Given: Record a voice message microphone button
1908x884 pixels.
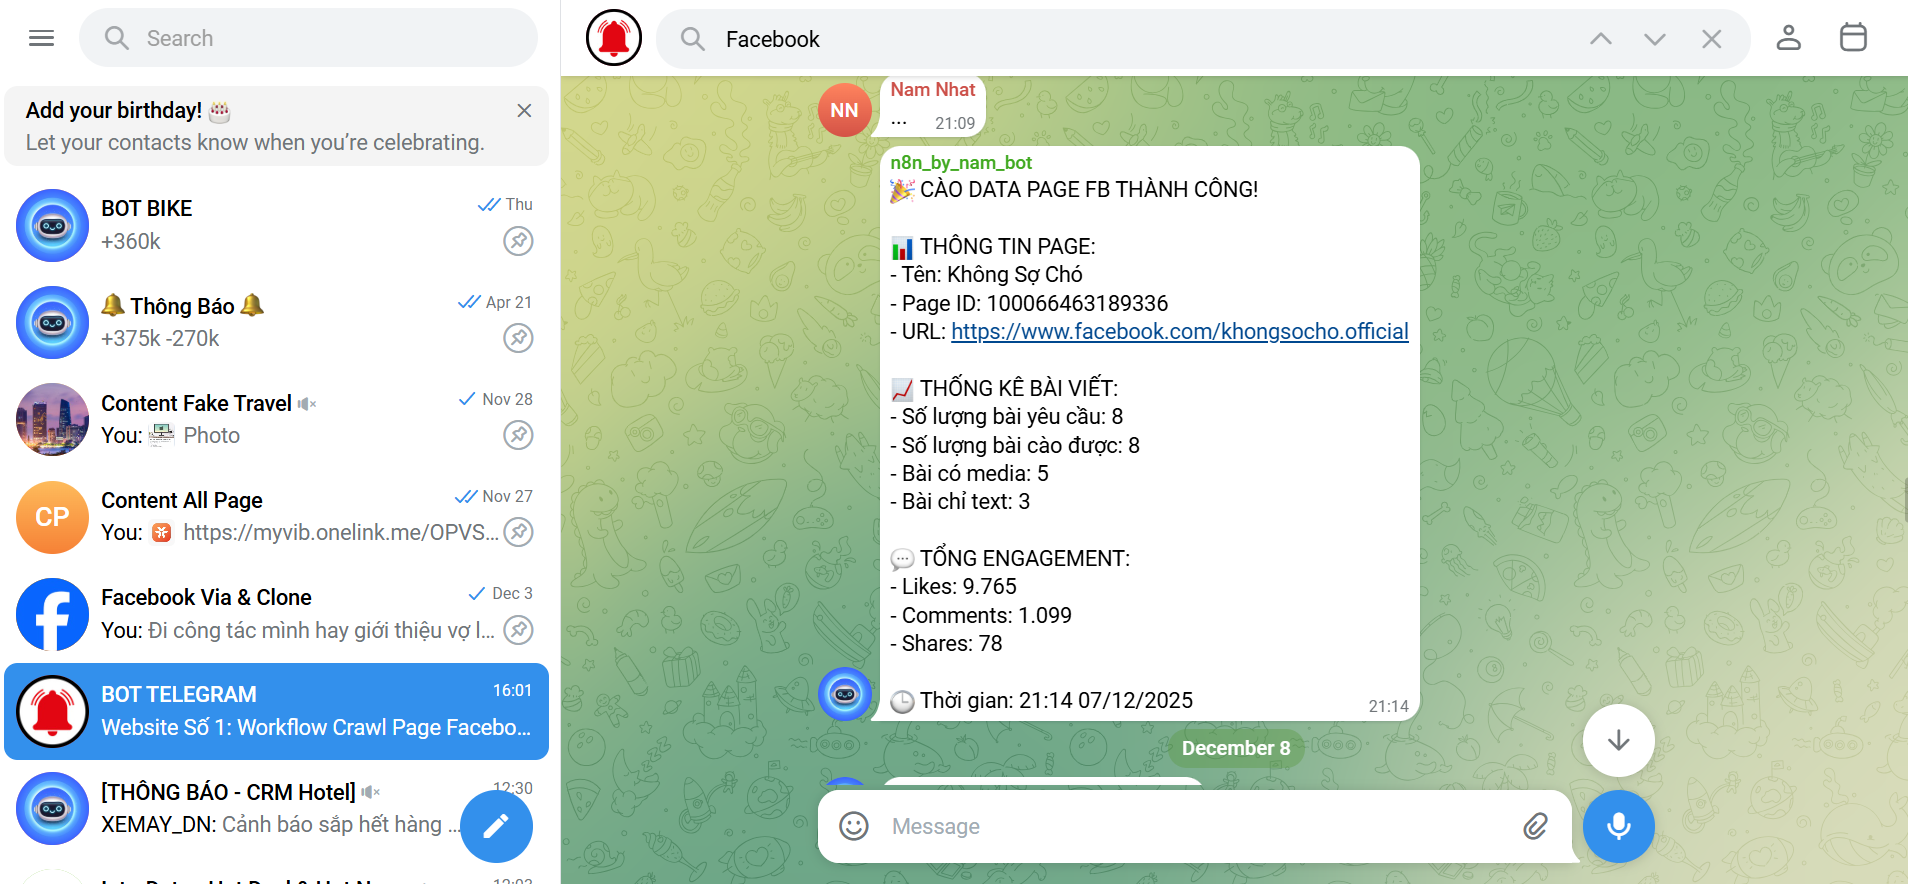Looking at the screenshot, I should [x=1618, y=826].
